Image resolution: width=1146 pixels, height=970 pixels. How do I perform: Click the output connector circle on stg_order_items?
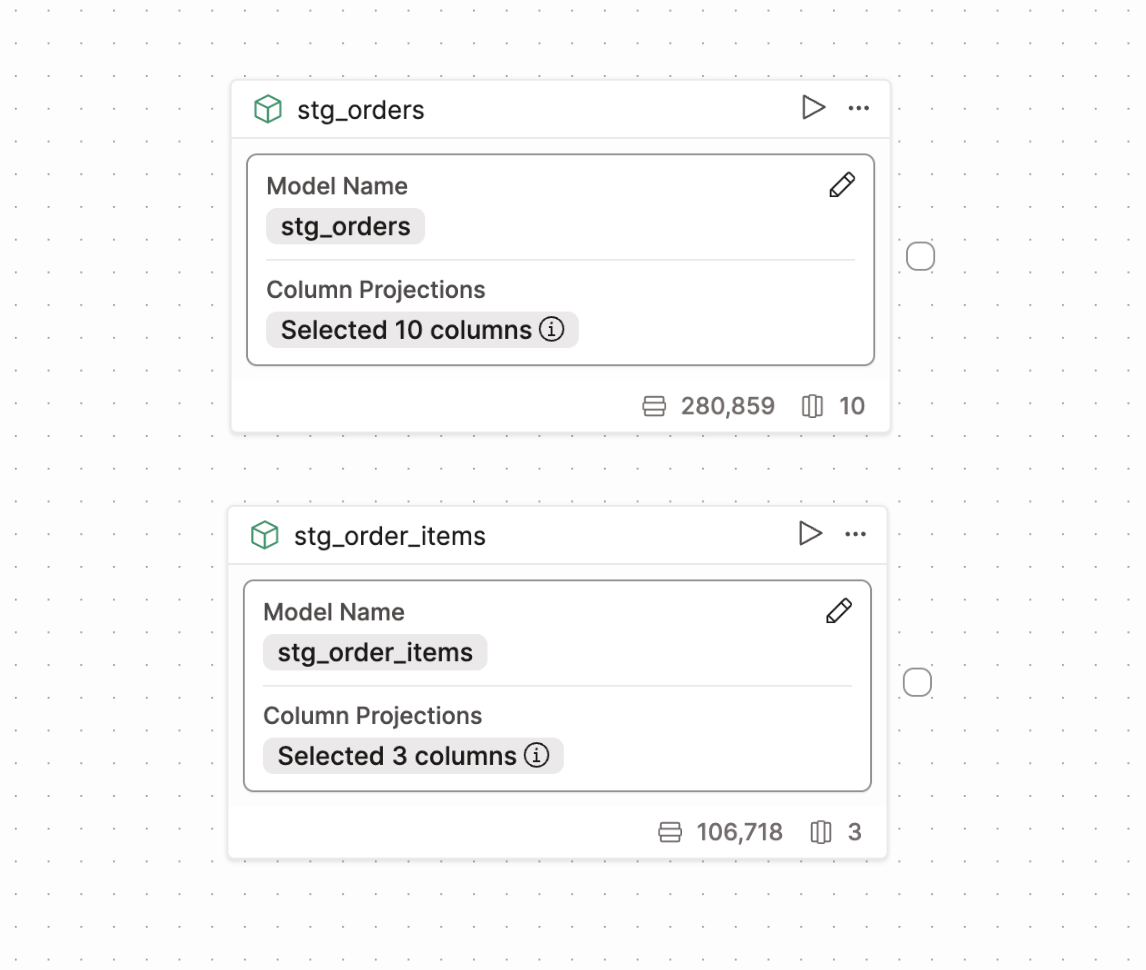click(x=916, y=682)
